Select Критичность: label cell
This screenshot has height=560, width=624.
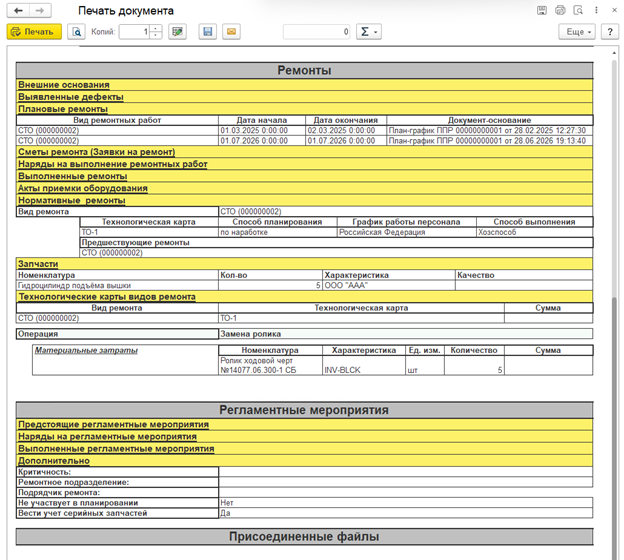pos(117,472)
